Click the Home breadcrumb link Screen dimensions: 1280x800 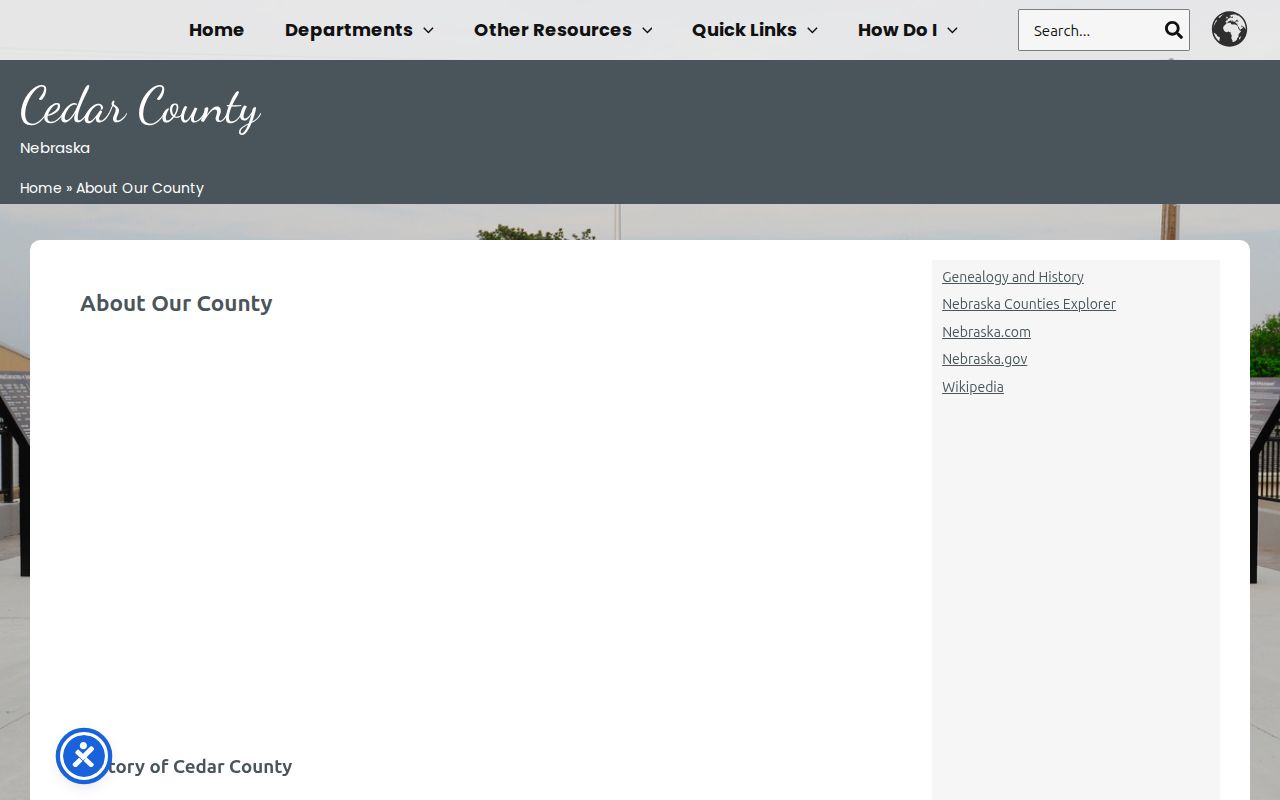point(41,188)
